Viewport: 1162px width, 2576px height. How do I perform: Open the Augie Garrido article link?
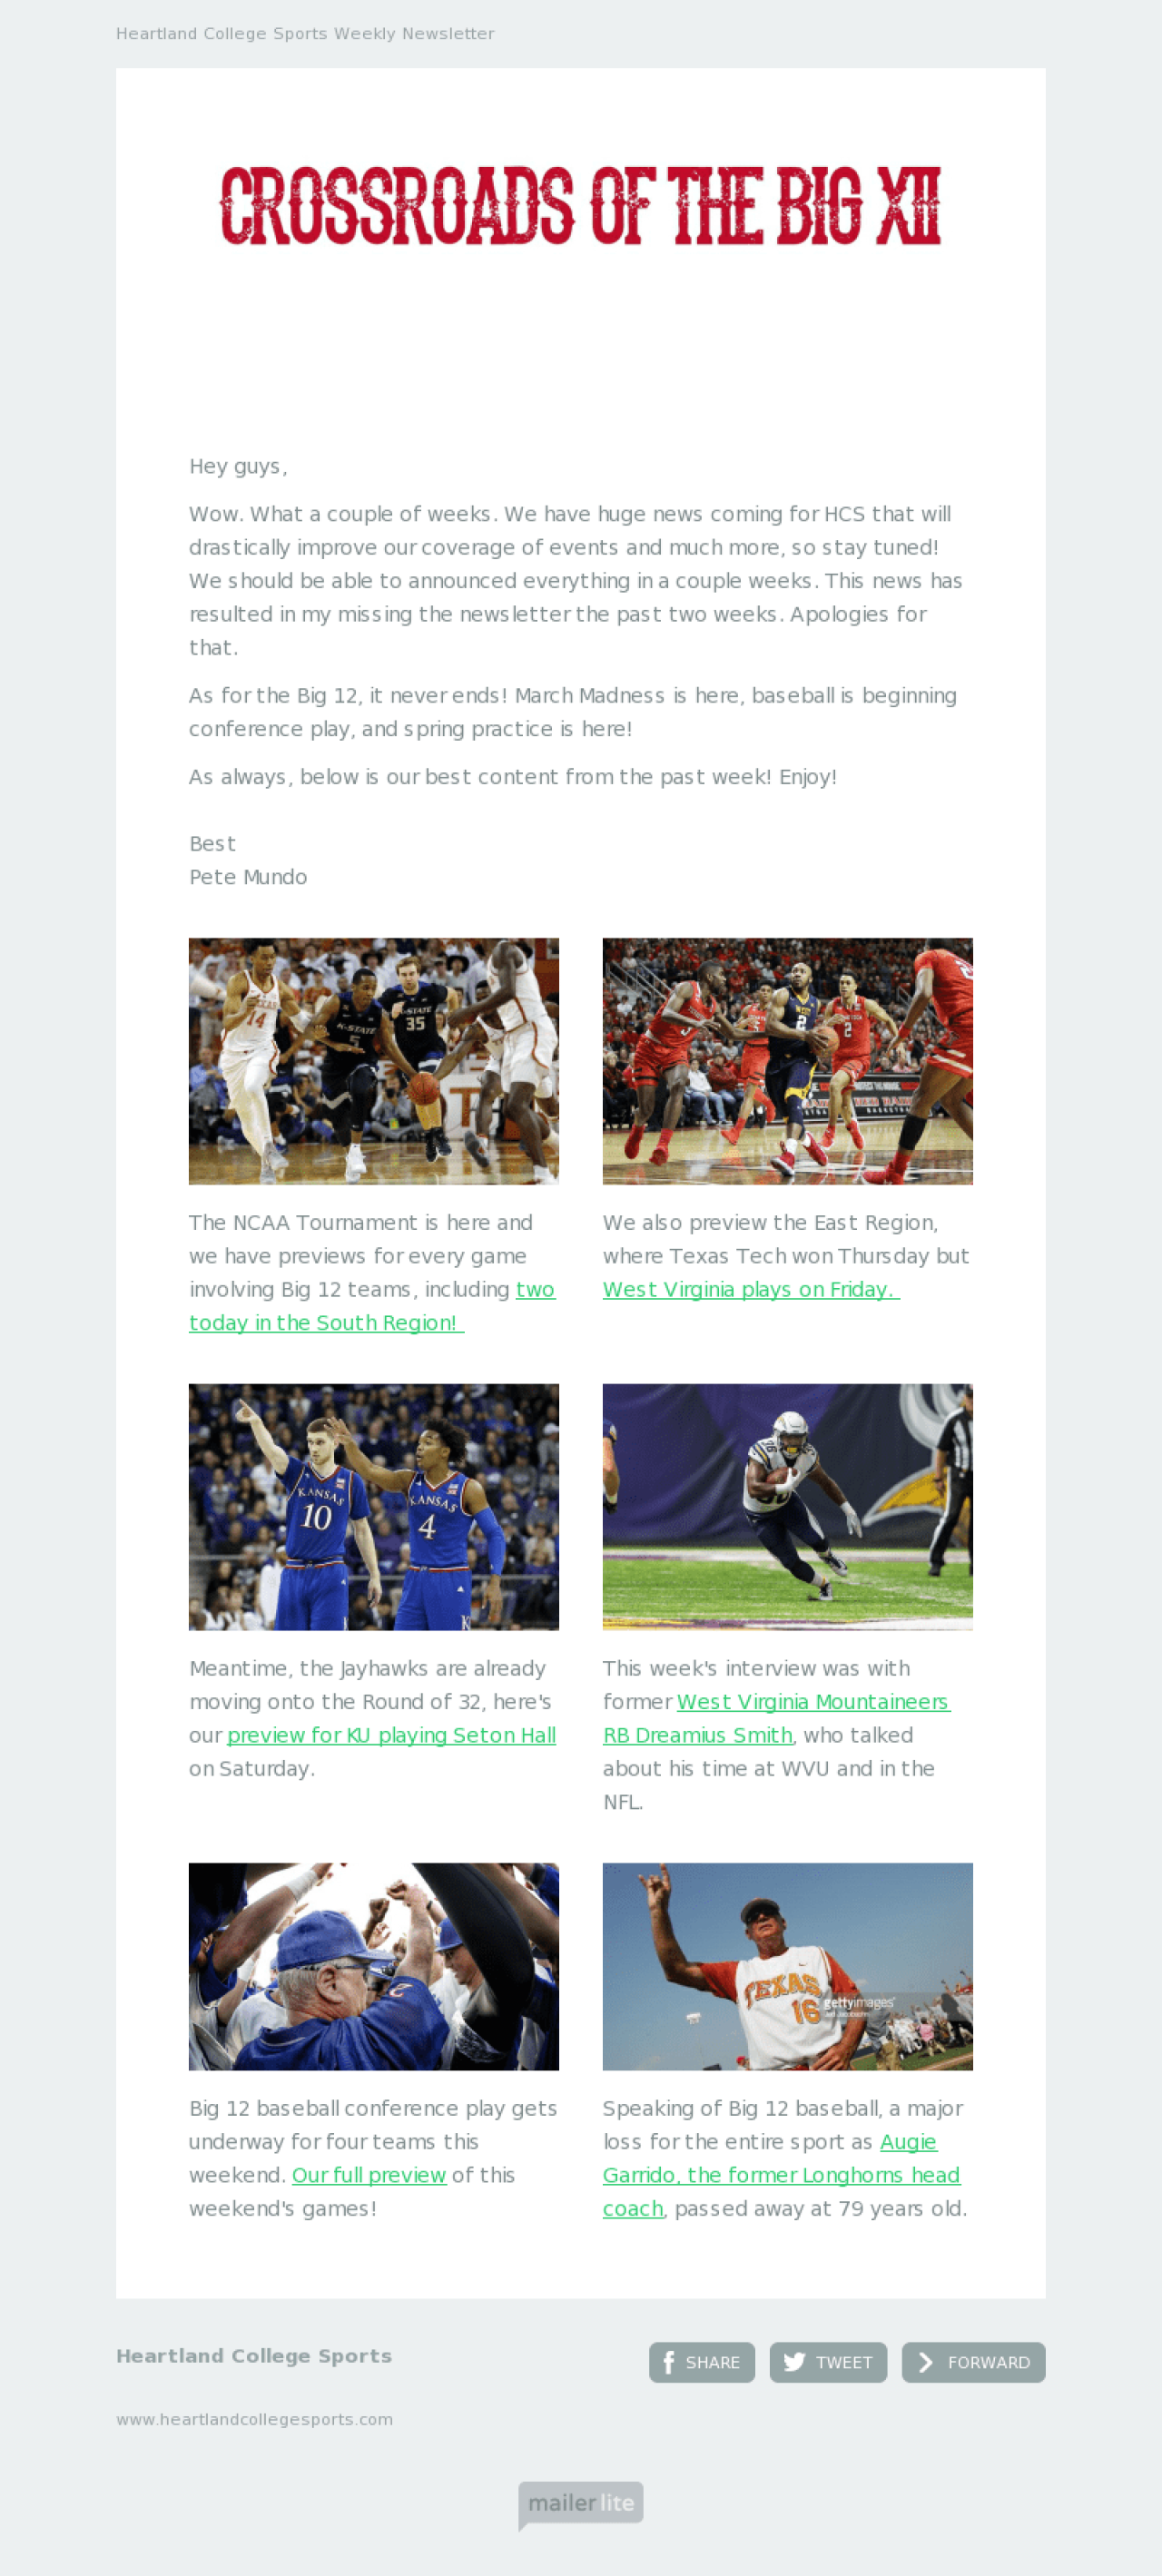point(781,2175)
